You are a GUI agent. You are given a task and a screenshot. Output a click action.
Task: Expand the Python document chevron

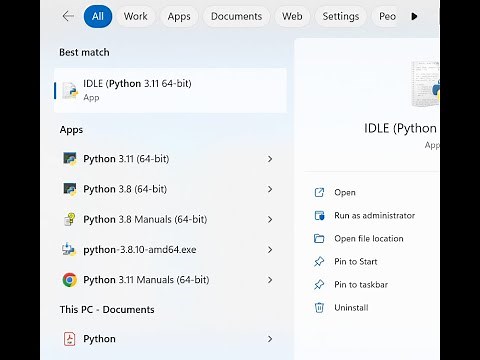pos(270,339)
